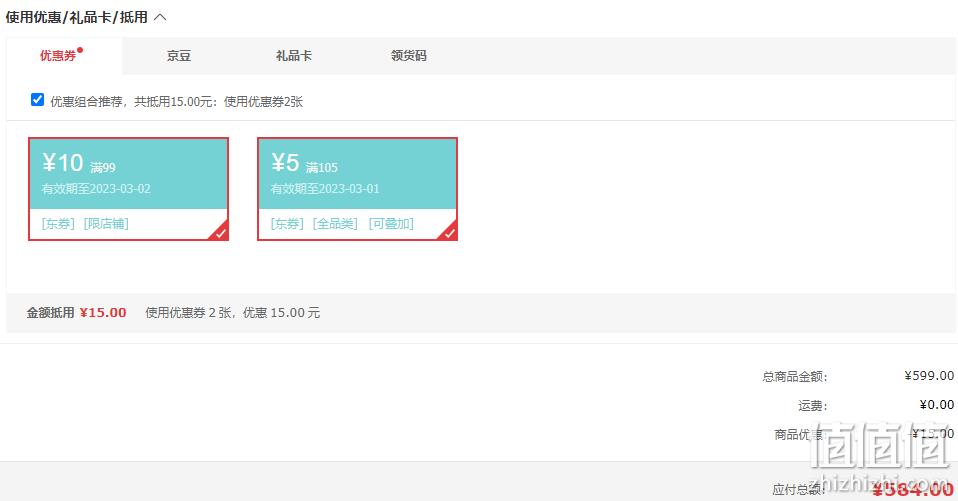958x501 pixels.
Task: Click the 总商品金额 ¥599.00 value
Action: (929, 376)
